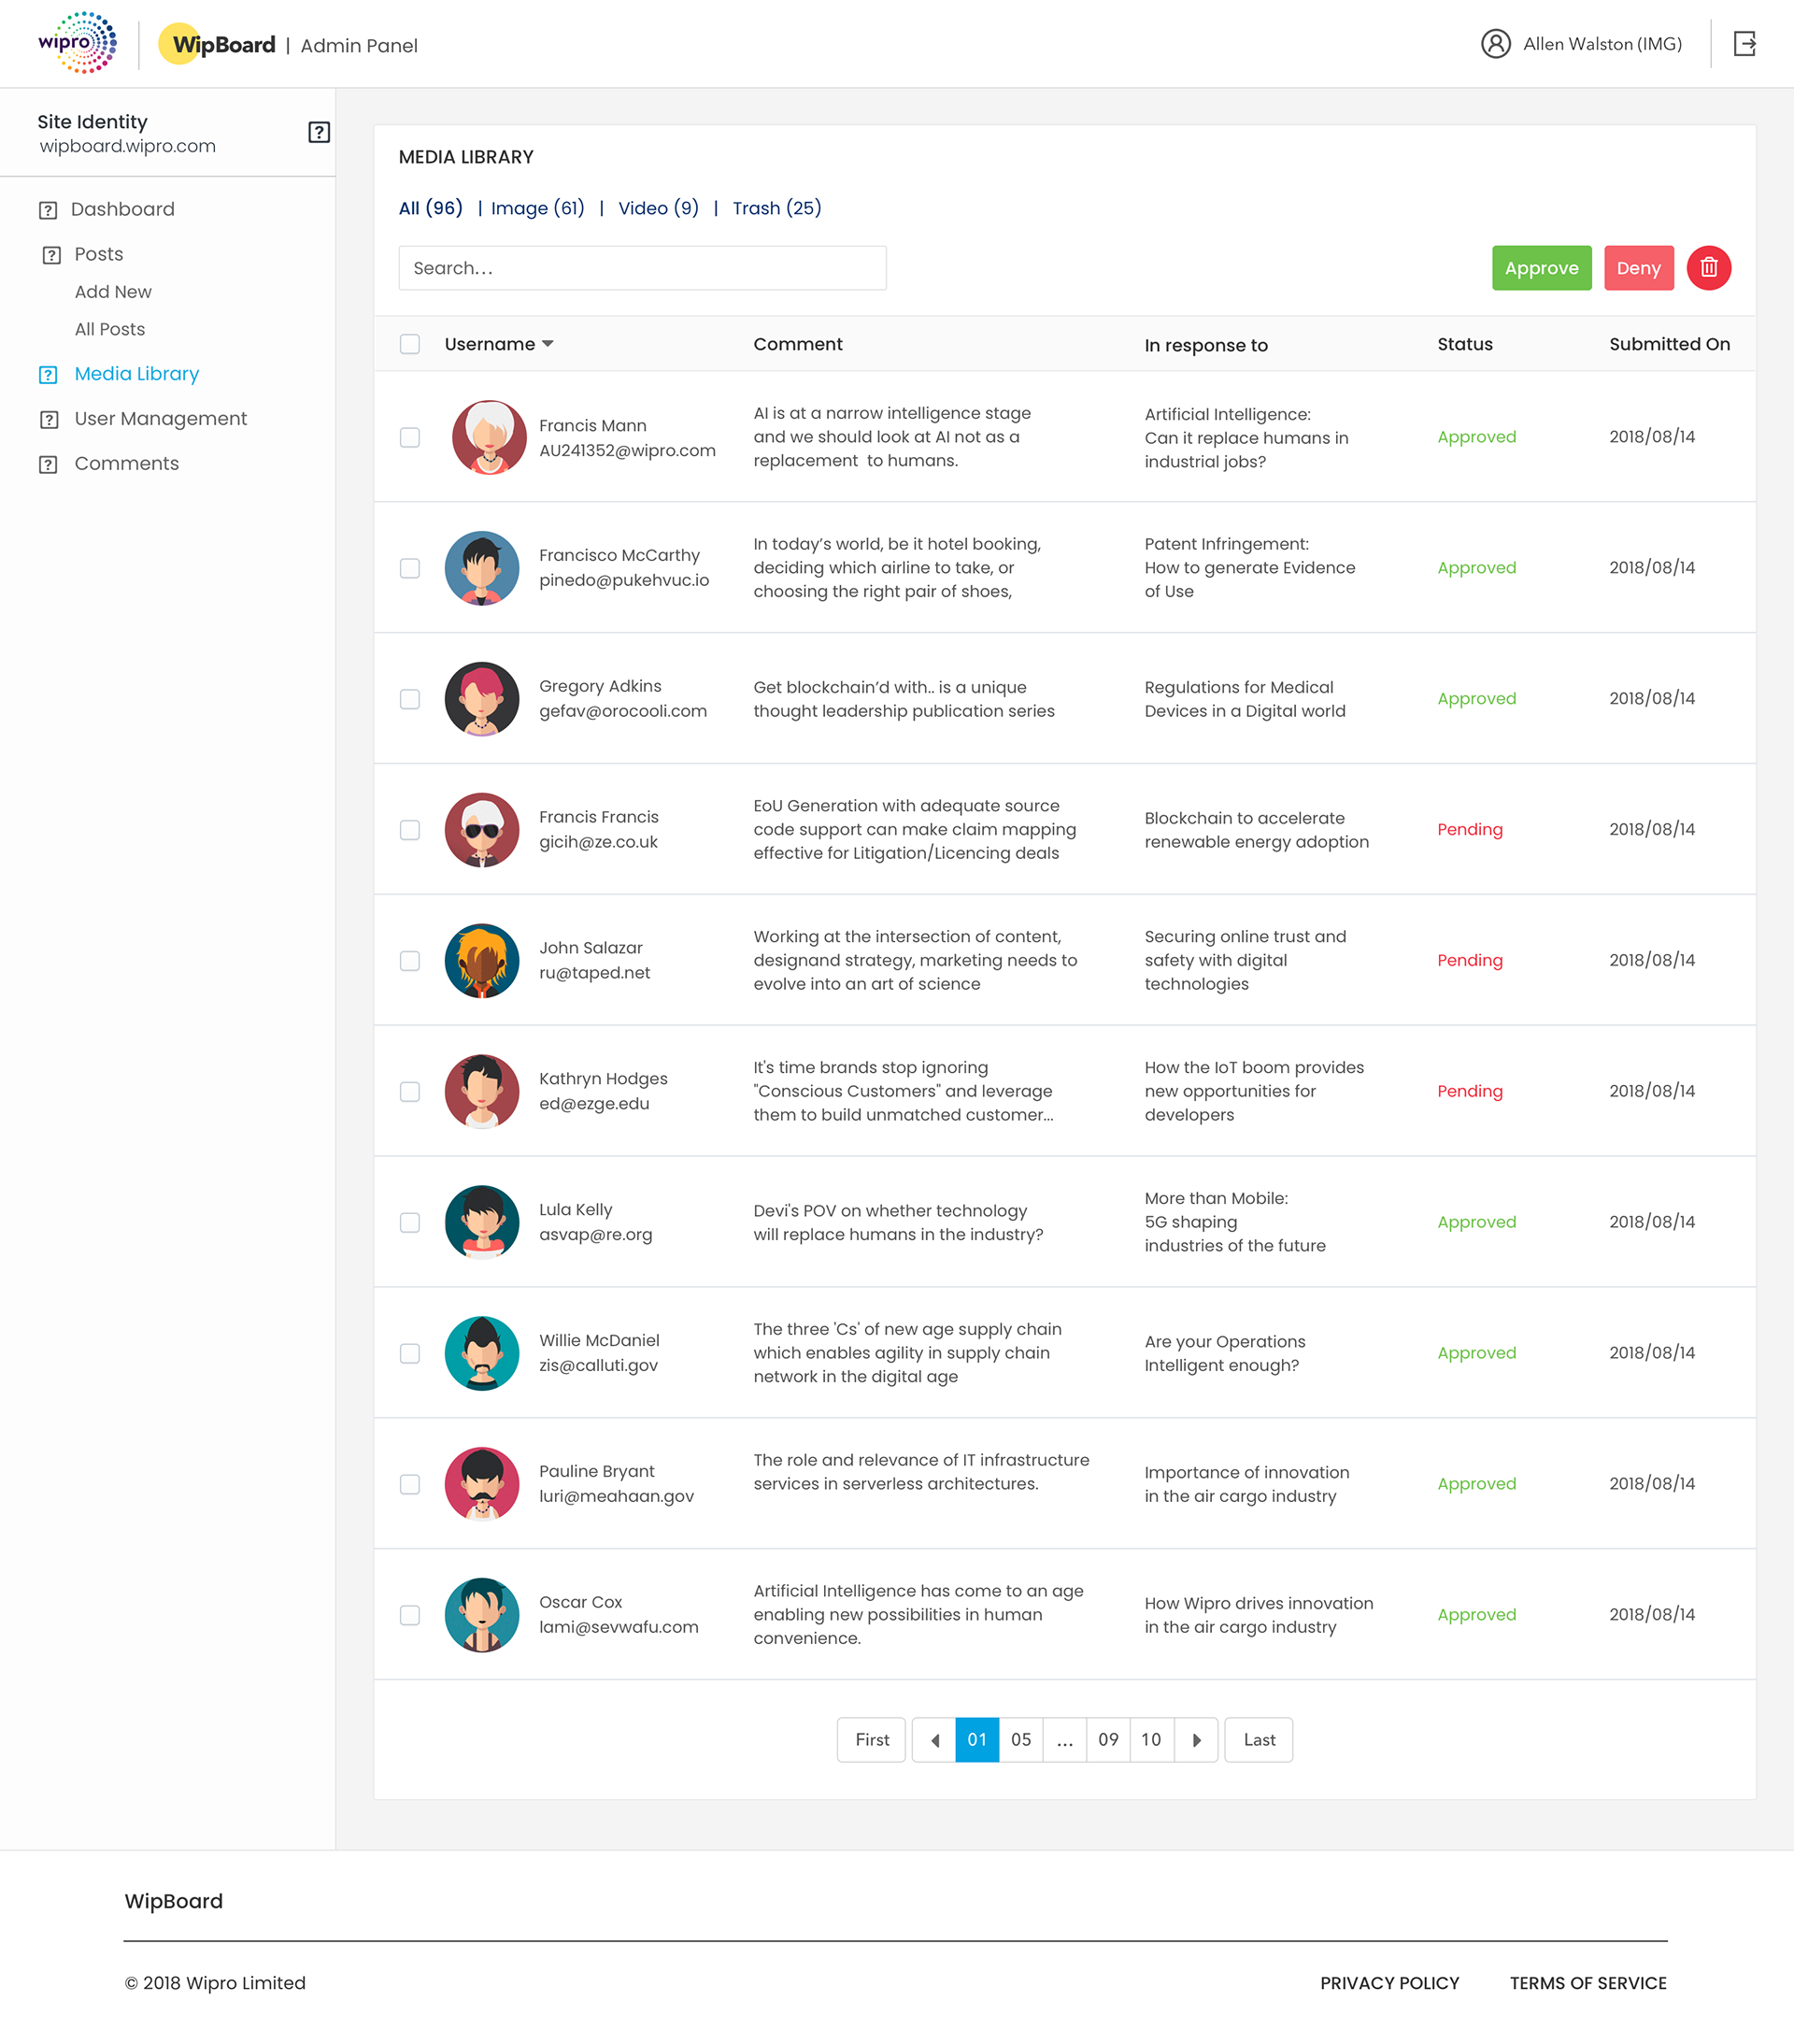The image size is (1794, 2044).
Task: Click the User Management sidebar icon
Action: pyautogui.click(x=48, y=419)
